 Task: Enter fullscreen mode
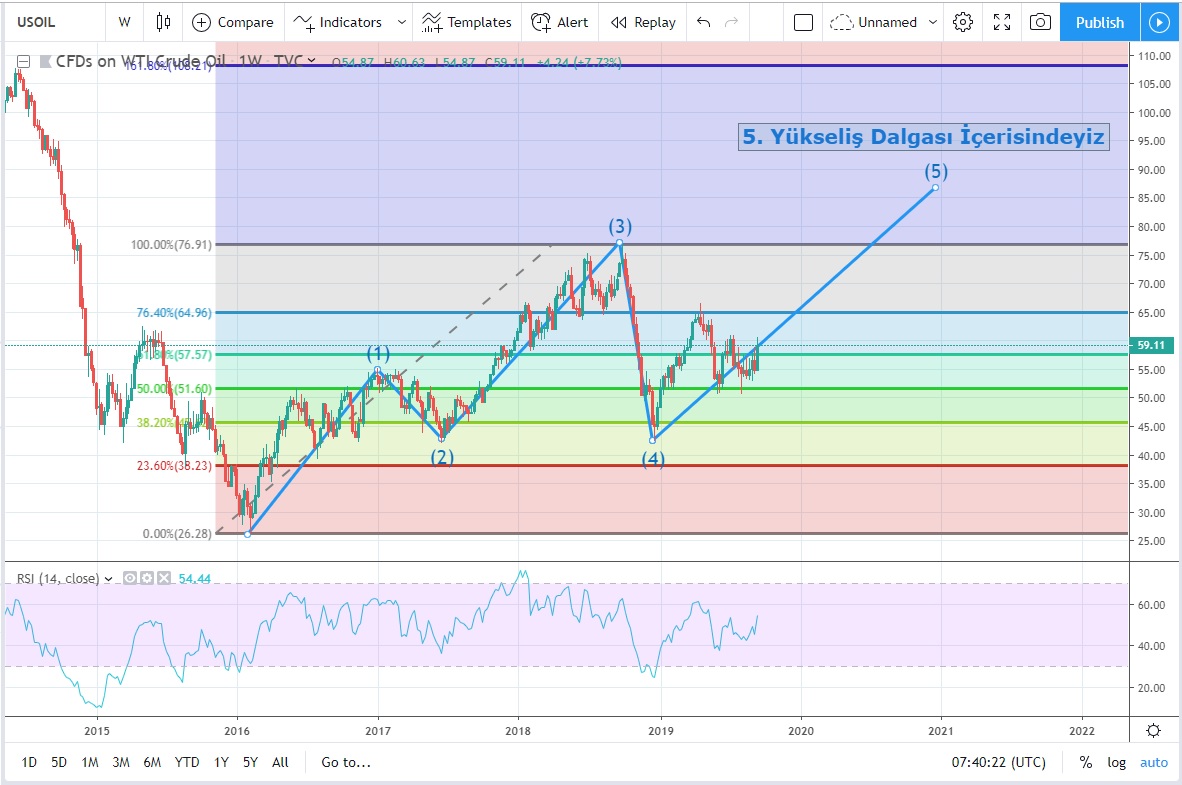click(1002, 22)
